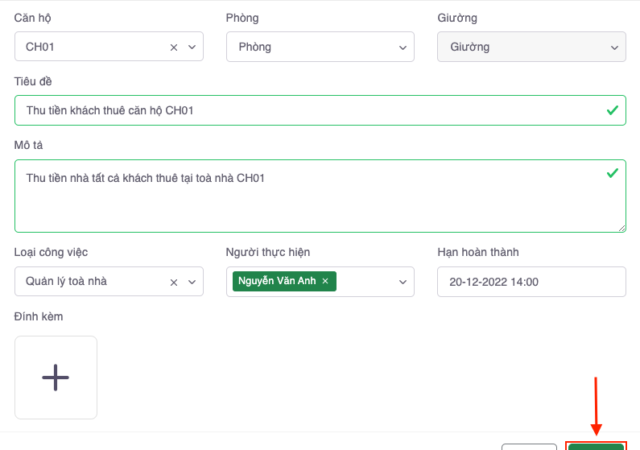Click the CH01 value in Căn hộ
Image resolution: width=640 pixels, height=450 pixels.
pyautogui.click(x=42, y=47)
